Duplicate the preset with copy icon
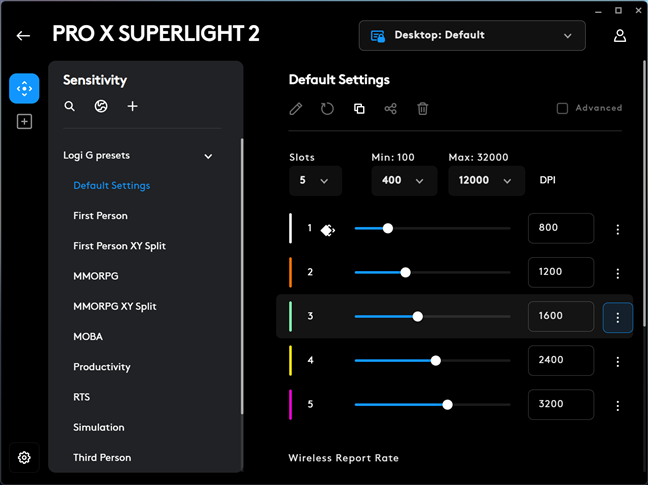648x485 pixels. tap(359, 109)
